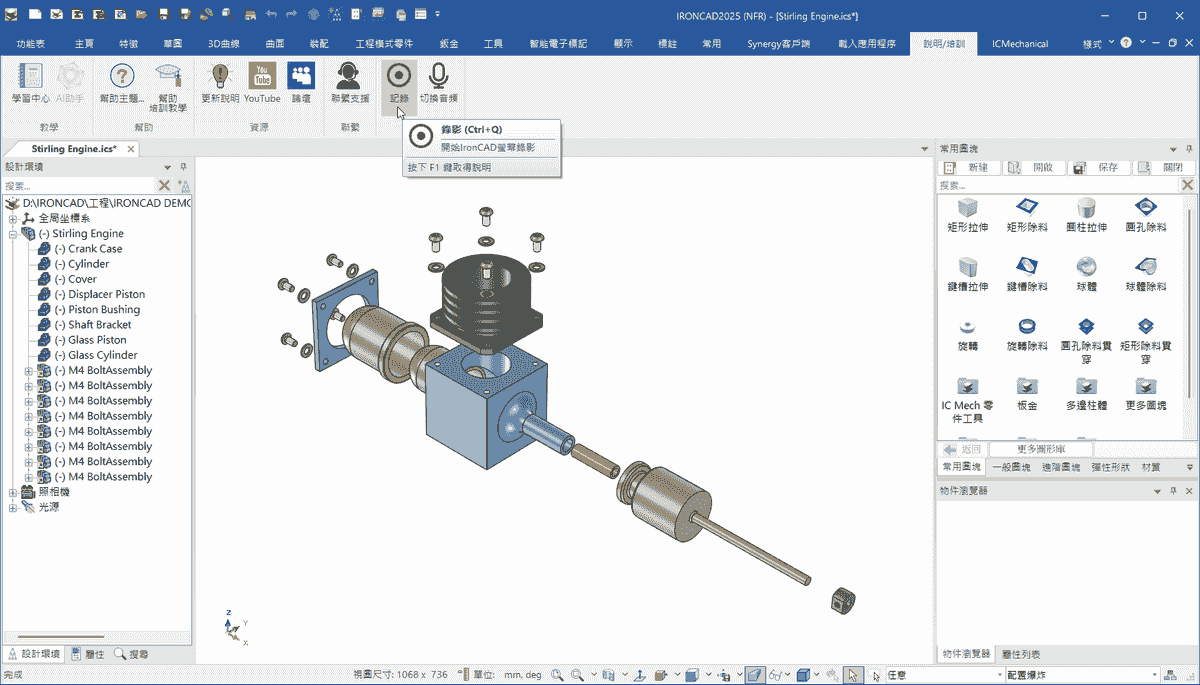Open 聯繫支援 headset support icon
1200x685 pixels.
350,75
